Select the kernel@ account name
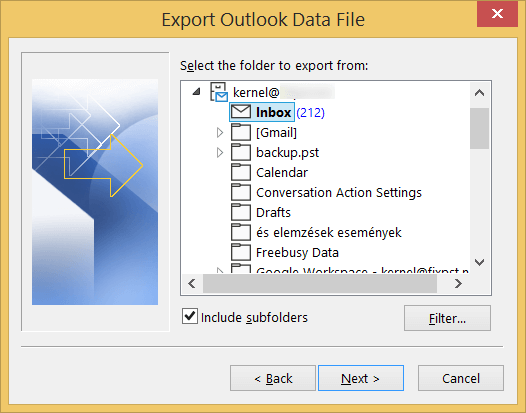The image size is (526, 413). 256,92
